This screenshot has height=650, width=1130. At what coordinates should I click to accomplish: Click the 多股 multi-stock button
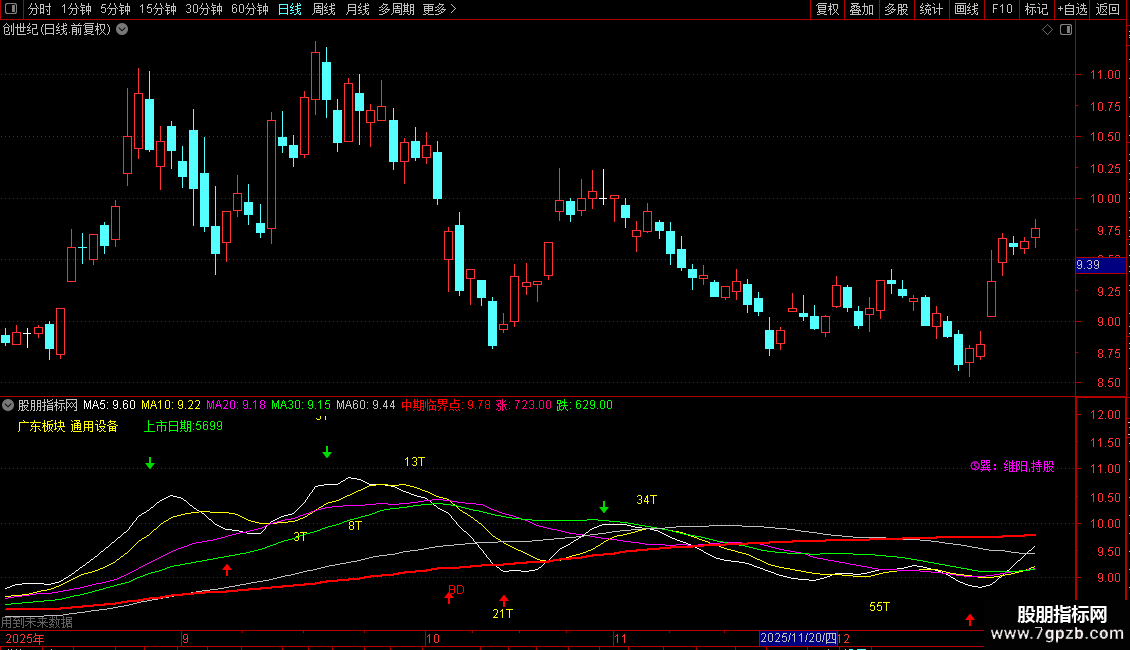(x=896, y=9)
